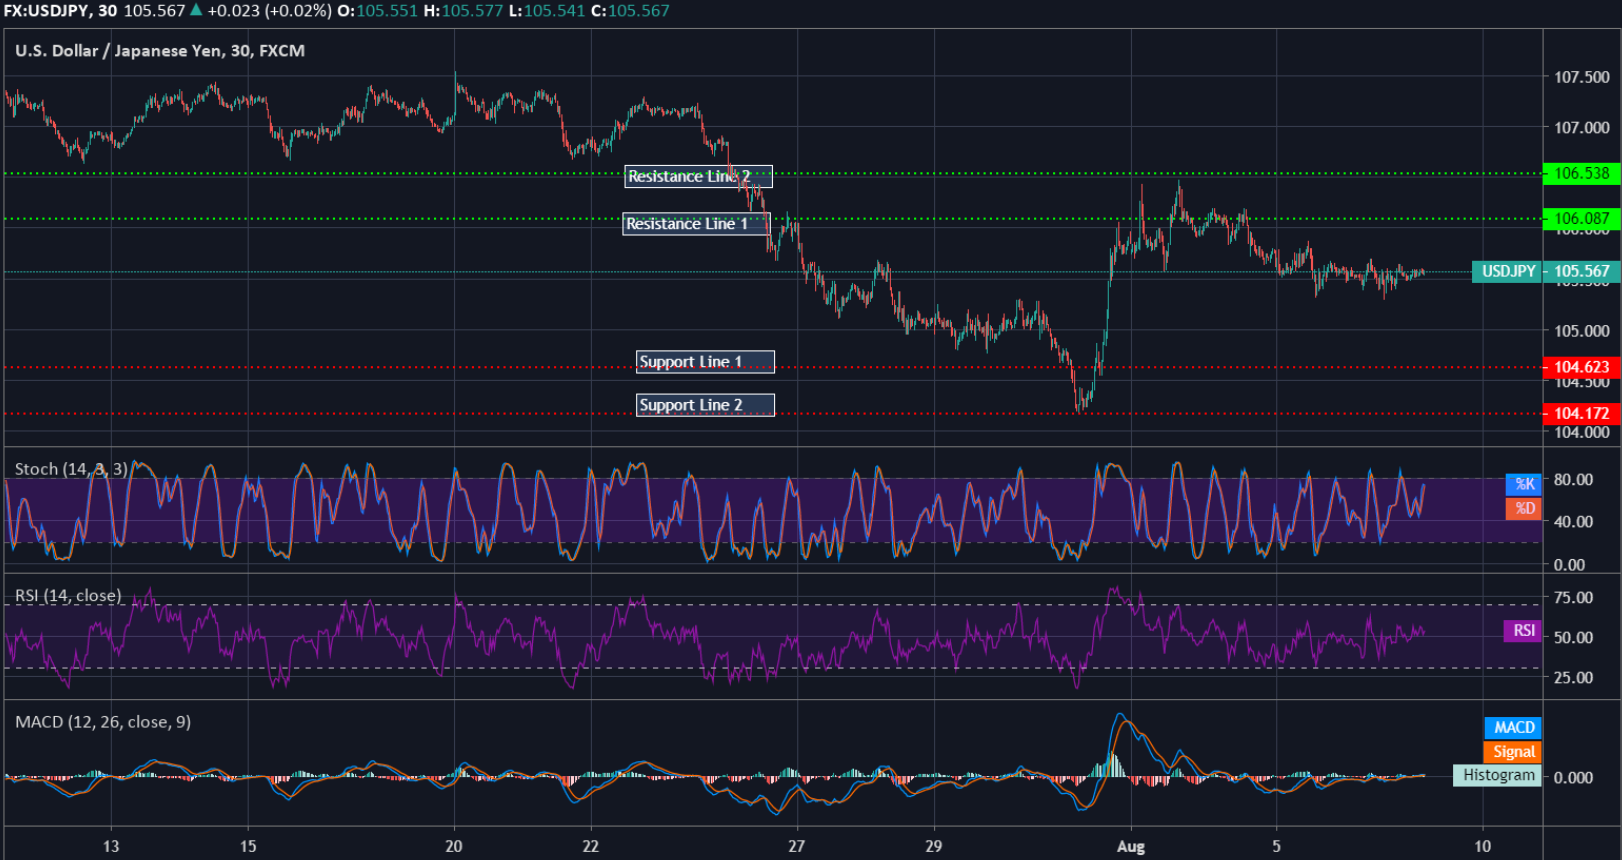Click the %D stochastic legend badge

1524,508
